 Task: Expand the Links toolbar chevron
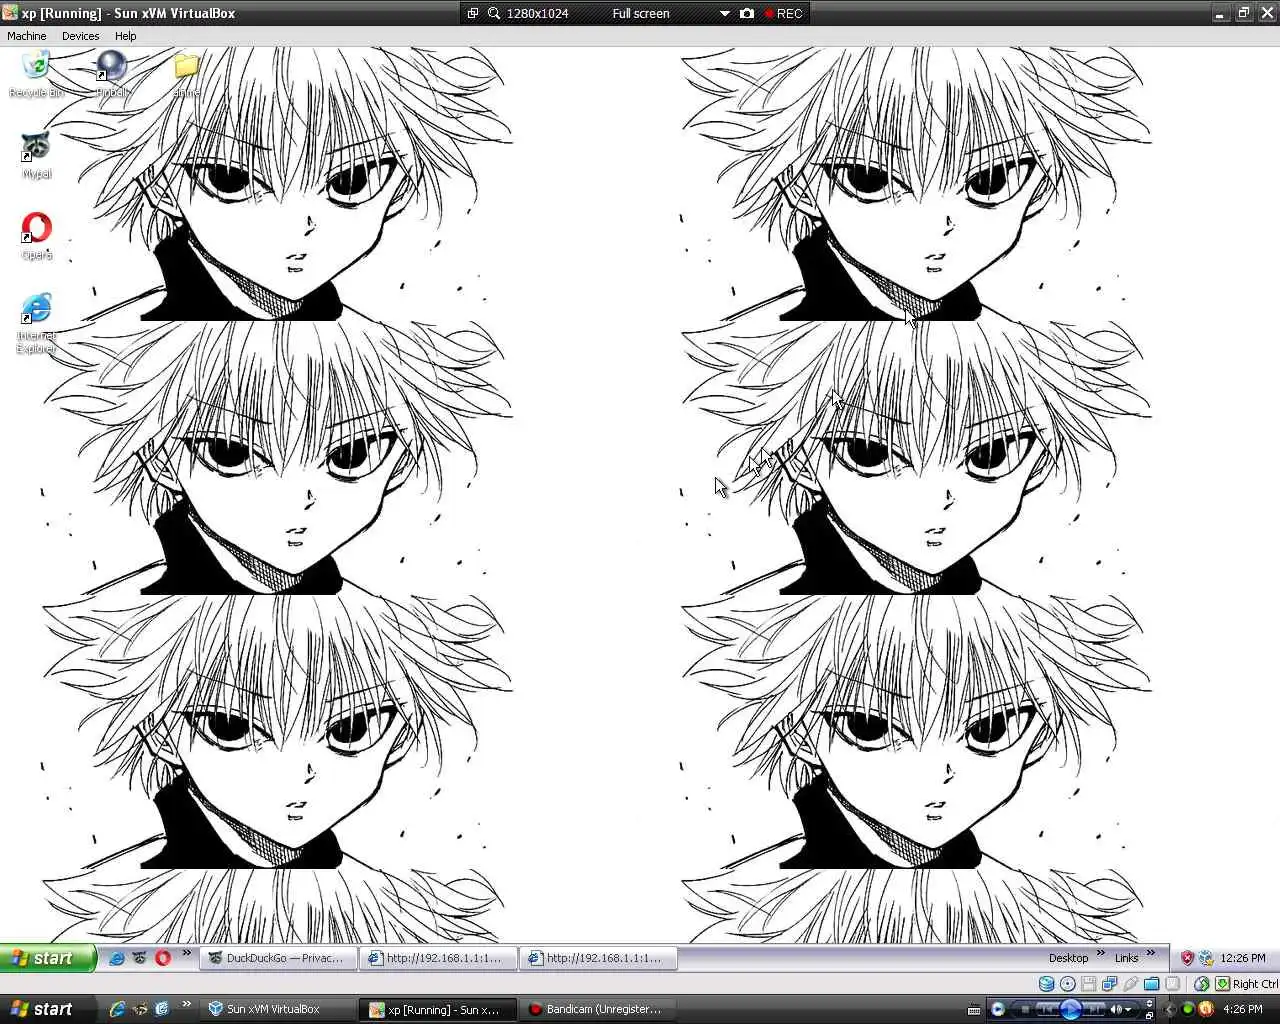1151,953
